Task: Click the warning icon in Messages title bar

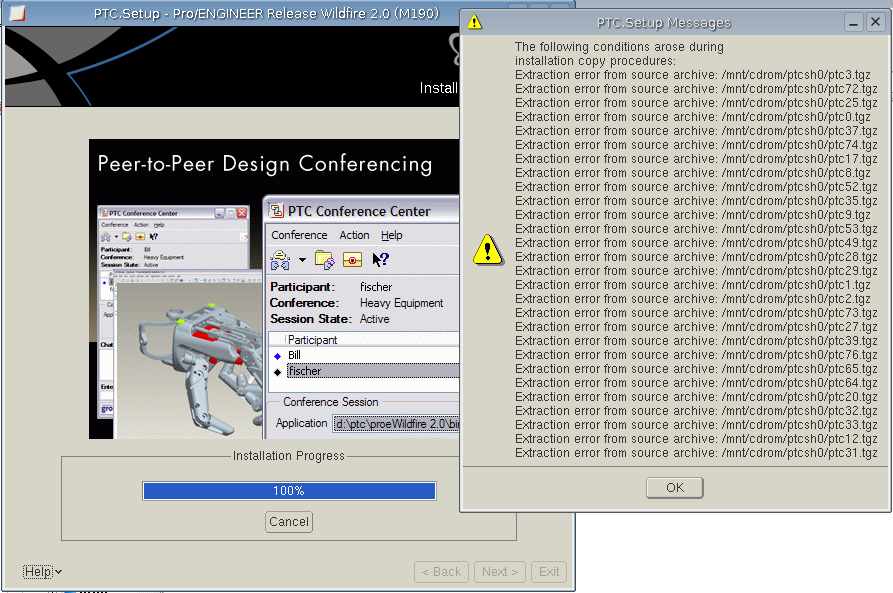Action: point(474,22)
